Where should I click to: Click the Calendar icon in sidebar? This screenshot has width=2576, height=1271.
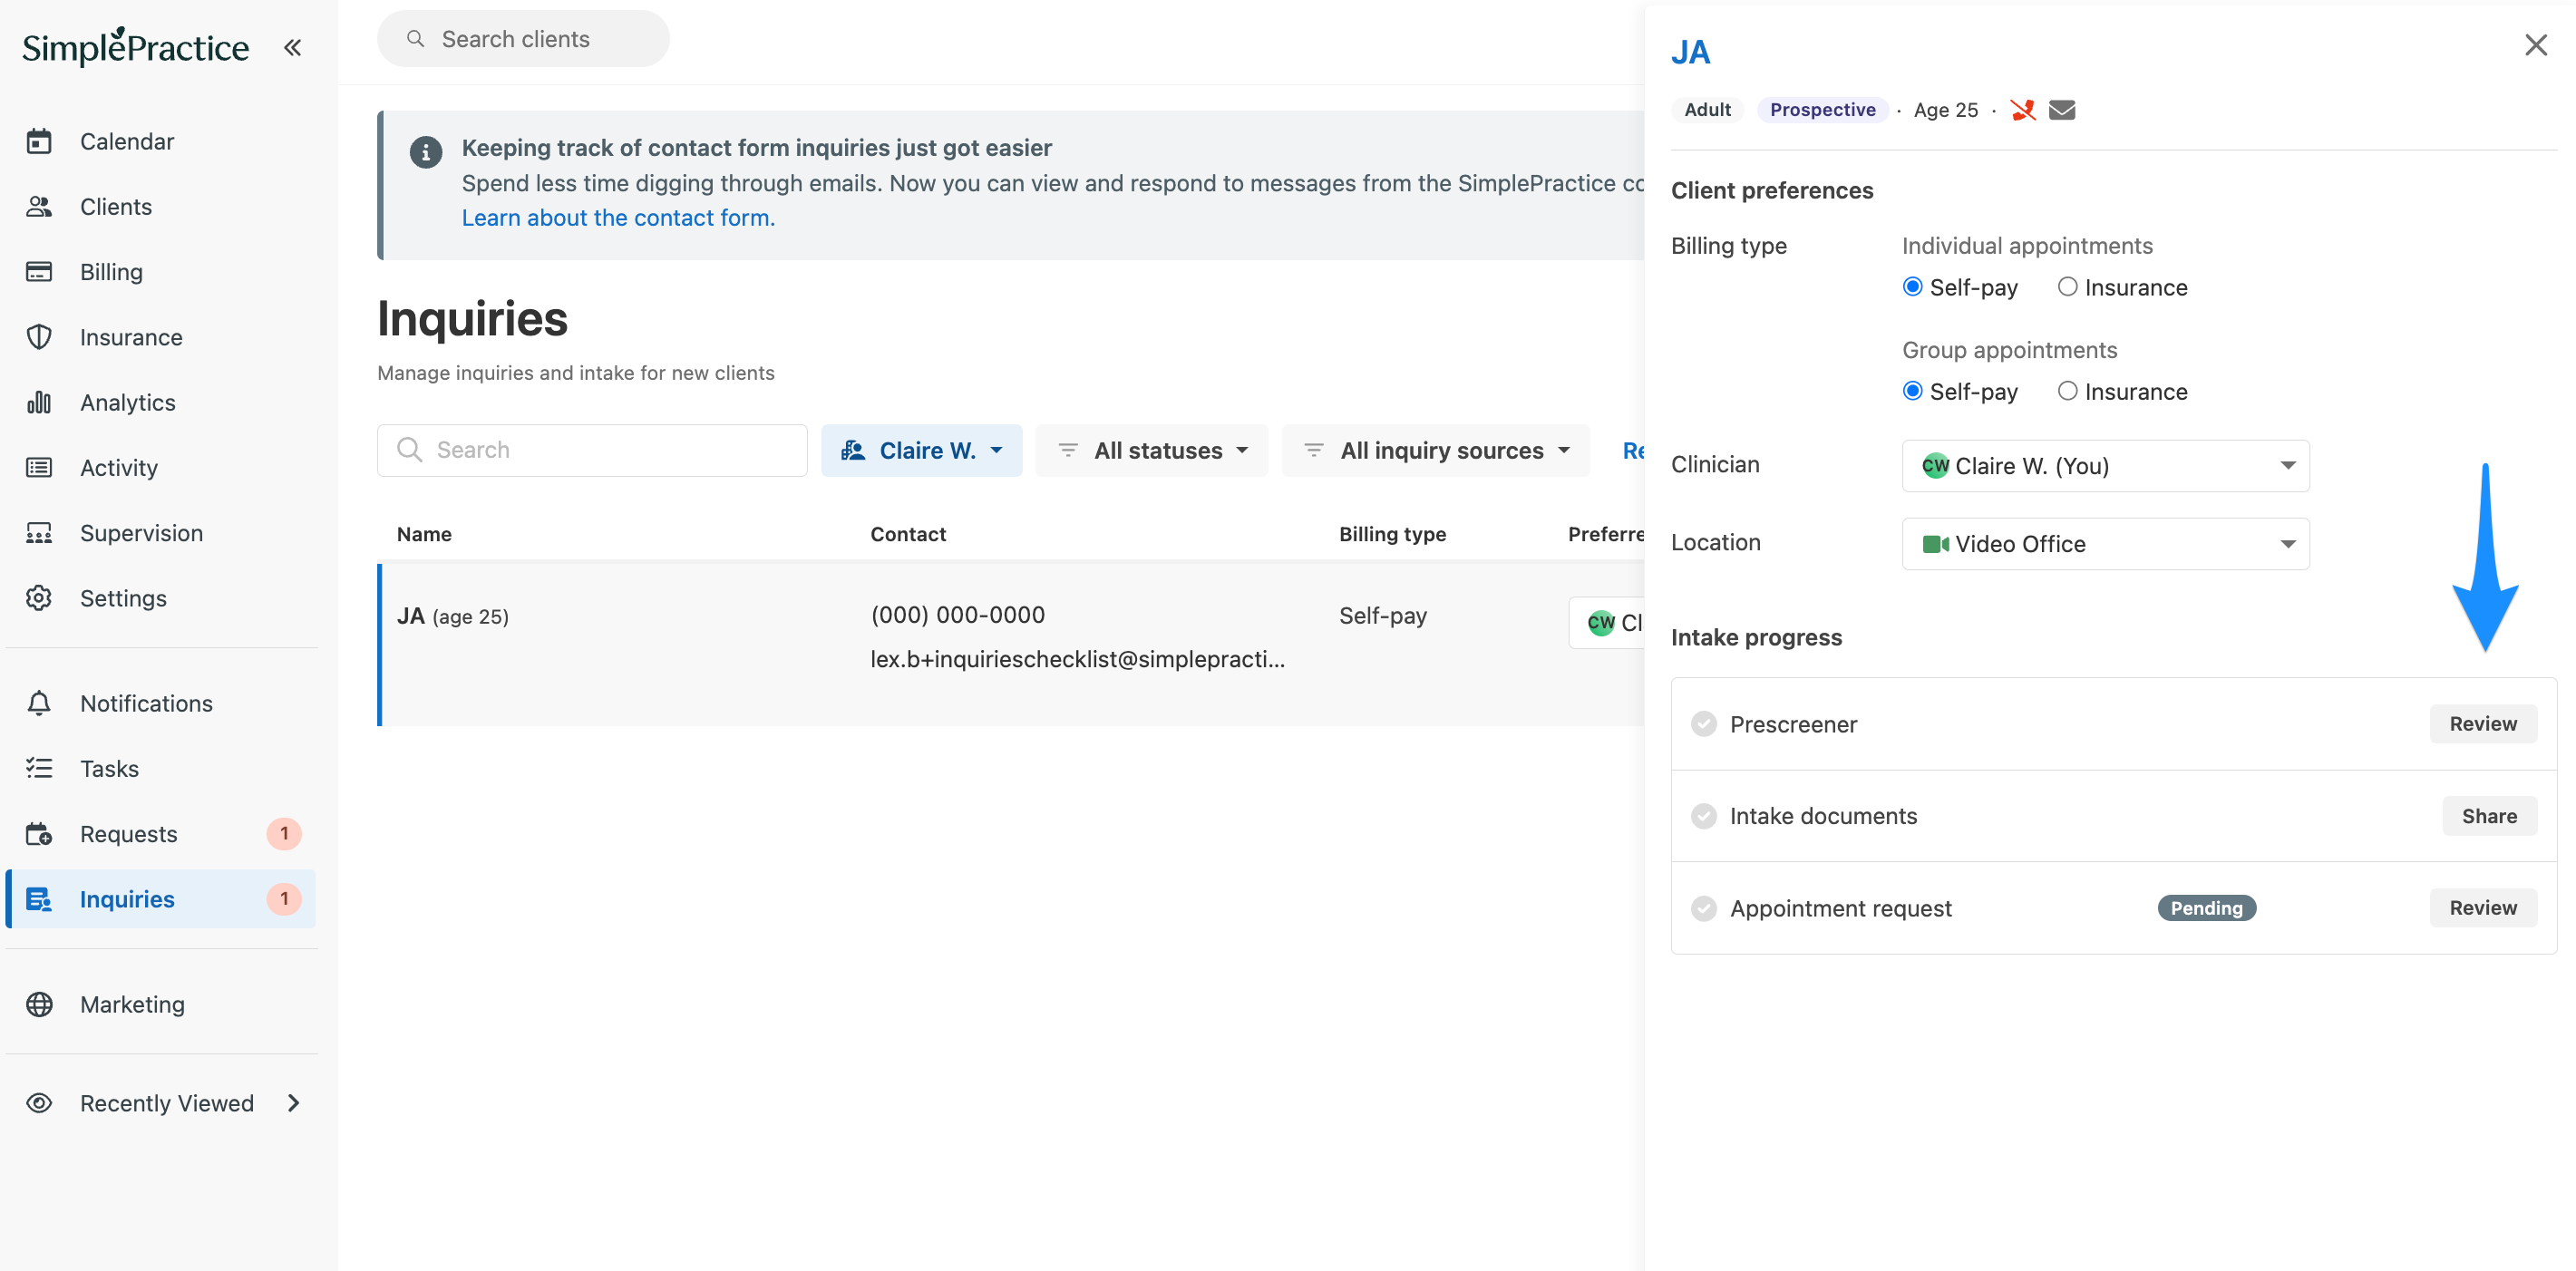click(39, 141)
